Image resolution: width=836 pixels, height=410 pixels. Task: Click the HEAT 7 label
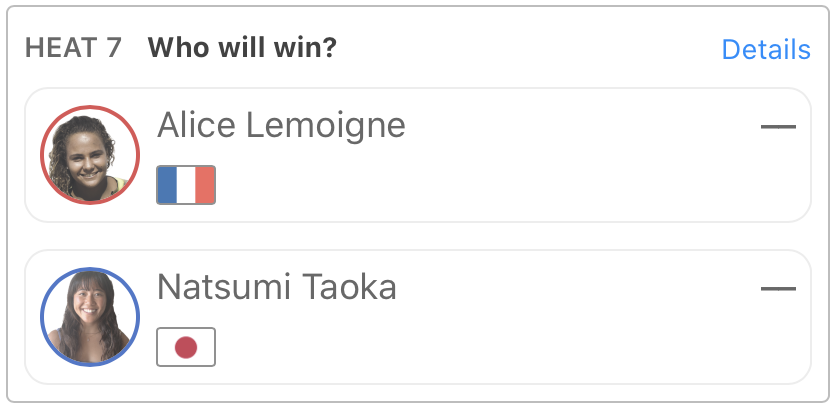(73, 48)
